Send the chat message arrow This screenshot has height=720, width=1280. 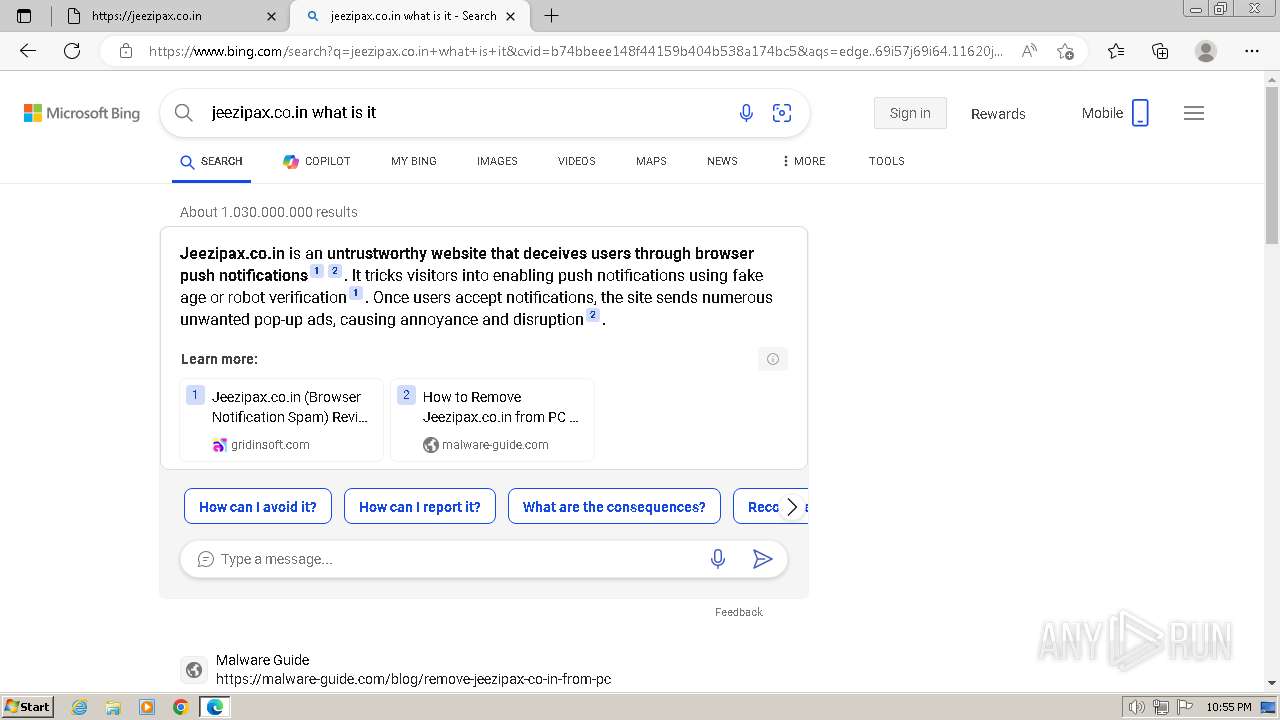762,559
